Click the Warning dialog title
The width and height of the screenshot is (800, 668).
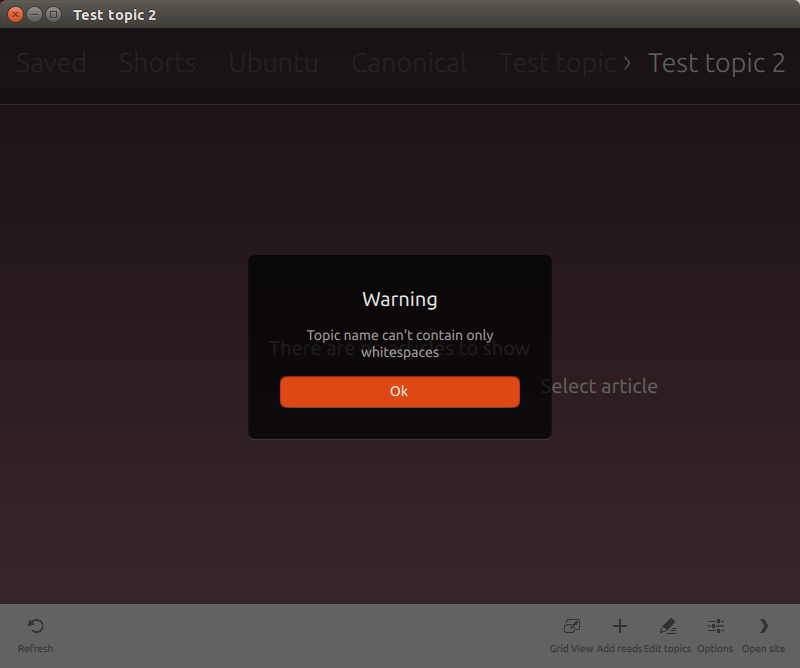[399, 299]
